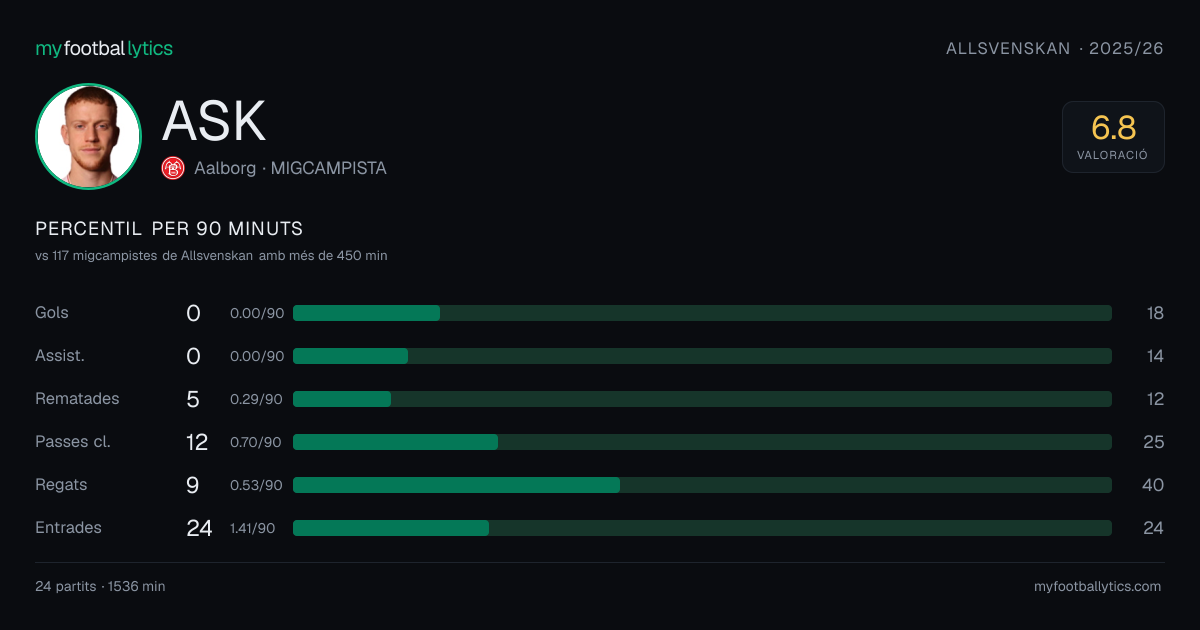Open the myfootballytics.com footer link
This screenshot has width=1200, height=630.
(1097, 587)
